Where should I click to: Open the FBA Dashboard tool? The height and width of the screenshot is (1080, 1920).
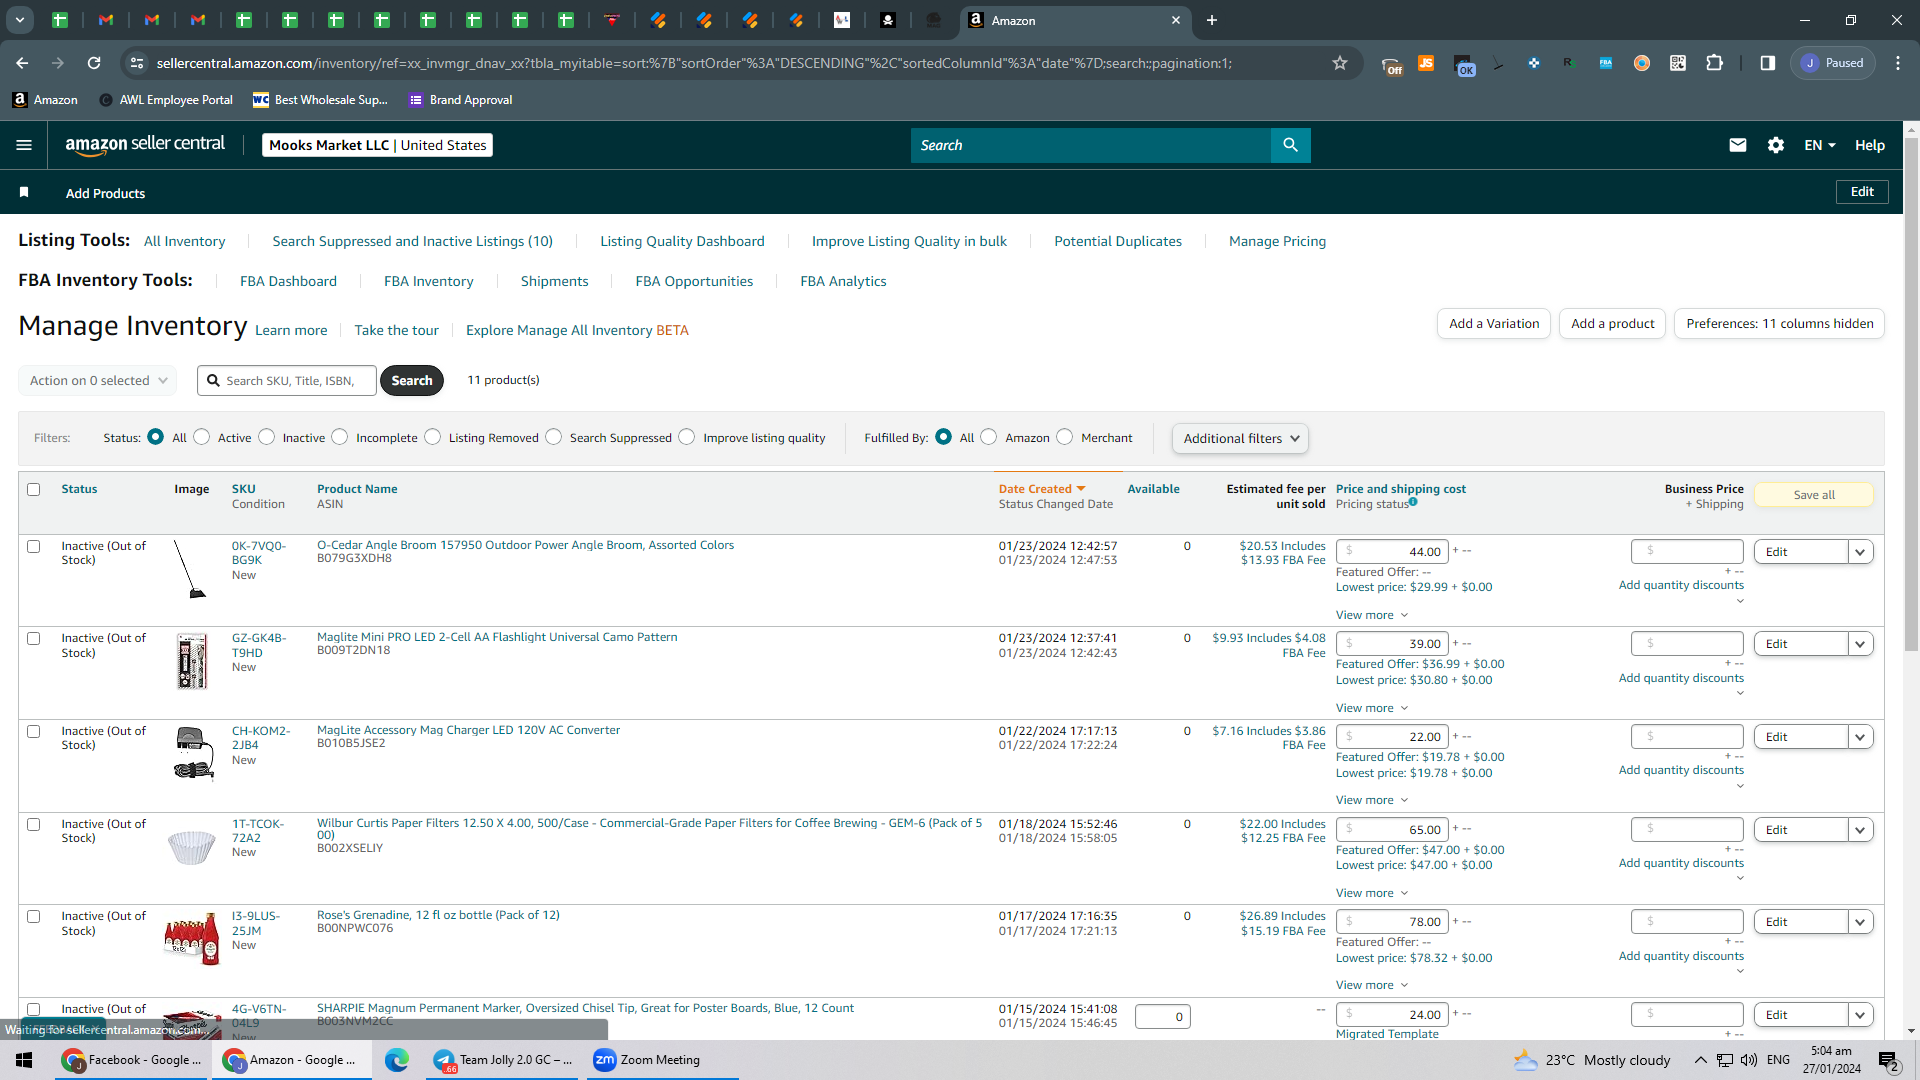tap(288, 281)
